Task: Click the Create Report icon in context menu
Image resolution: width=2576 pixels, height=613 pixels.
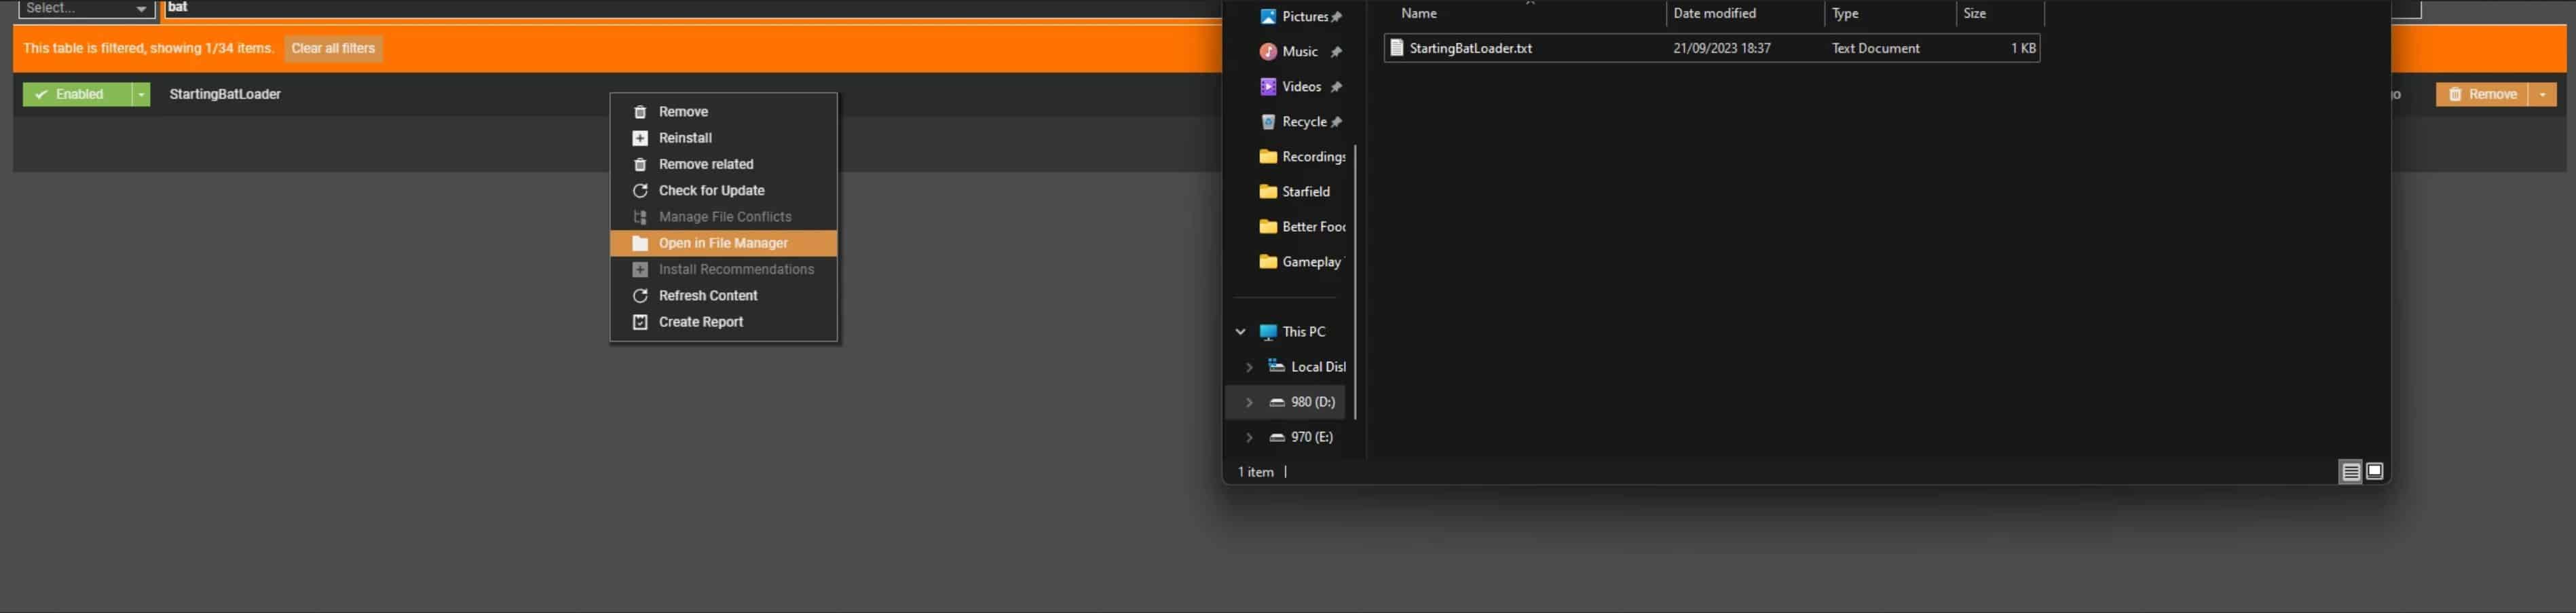Action: tap(640, 322)
